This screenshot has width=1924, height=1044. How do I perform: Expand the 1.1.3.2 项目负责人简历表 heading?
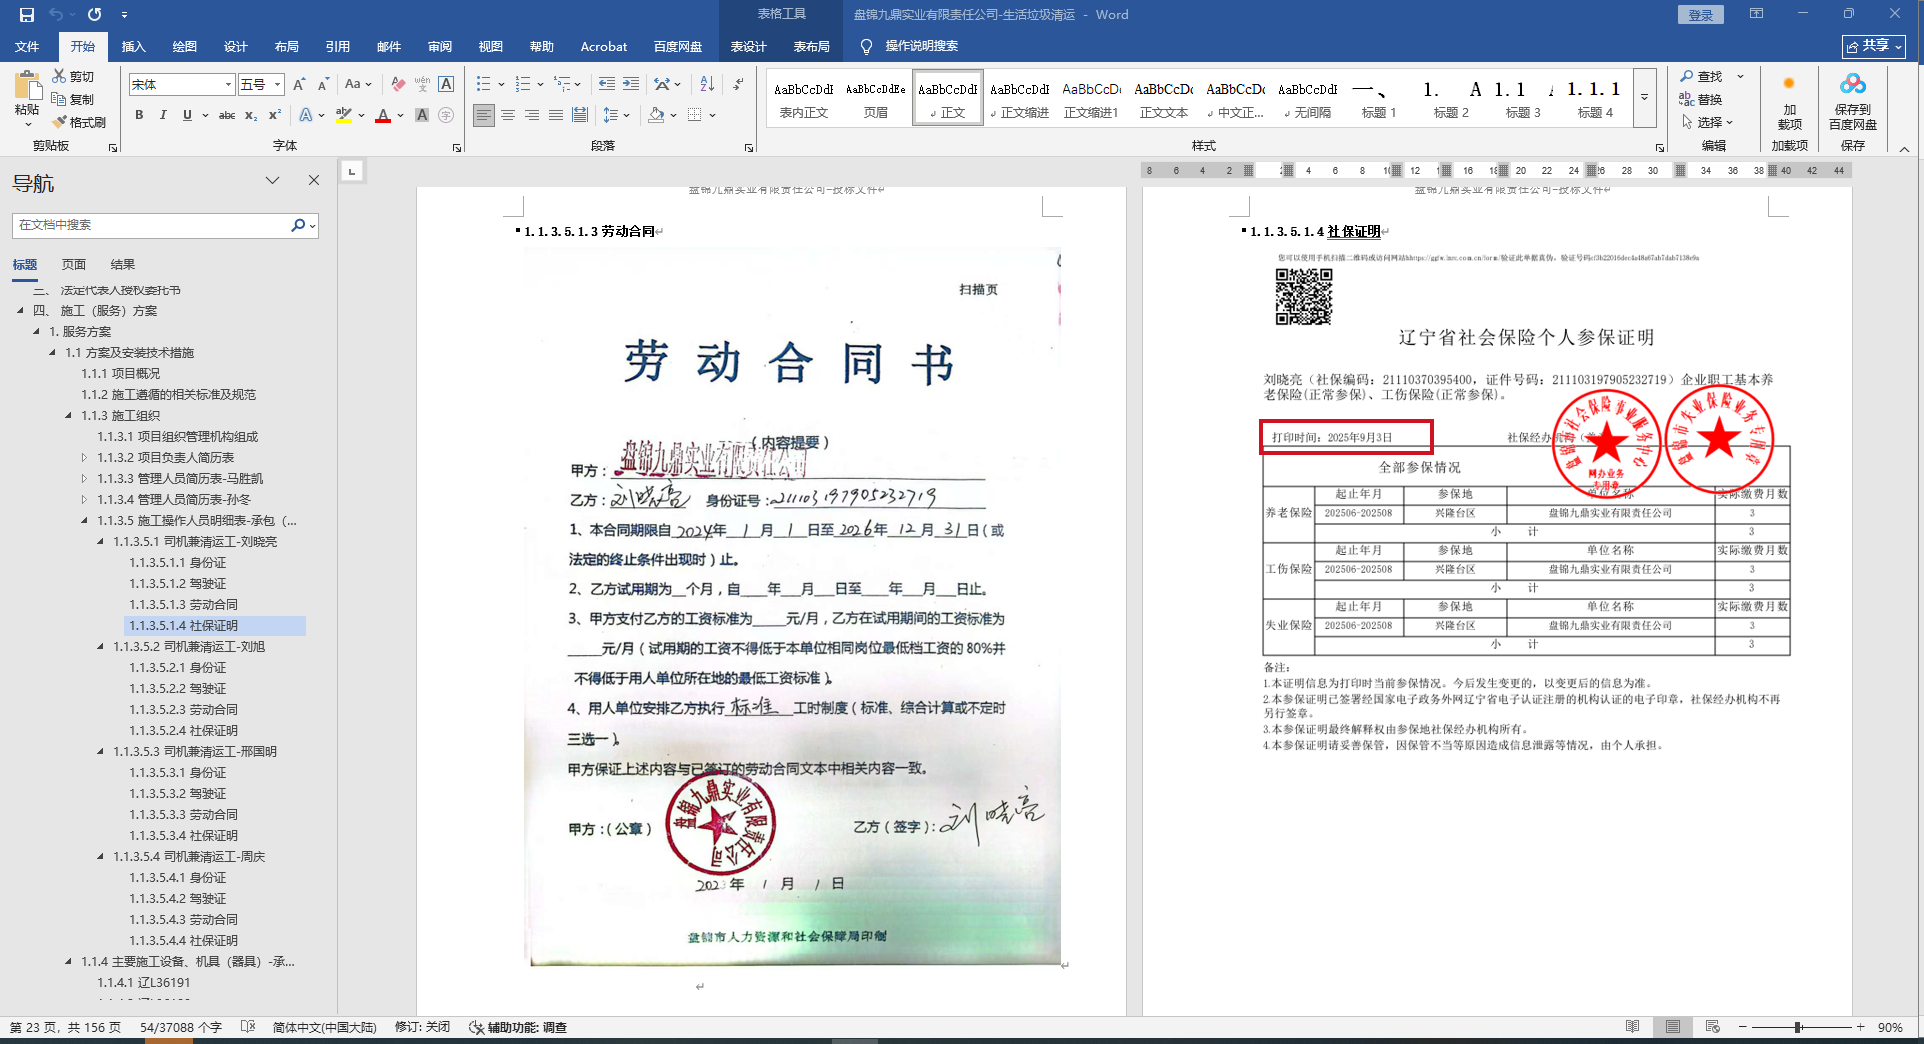pos(84,457)
